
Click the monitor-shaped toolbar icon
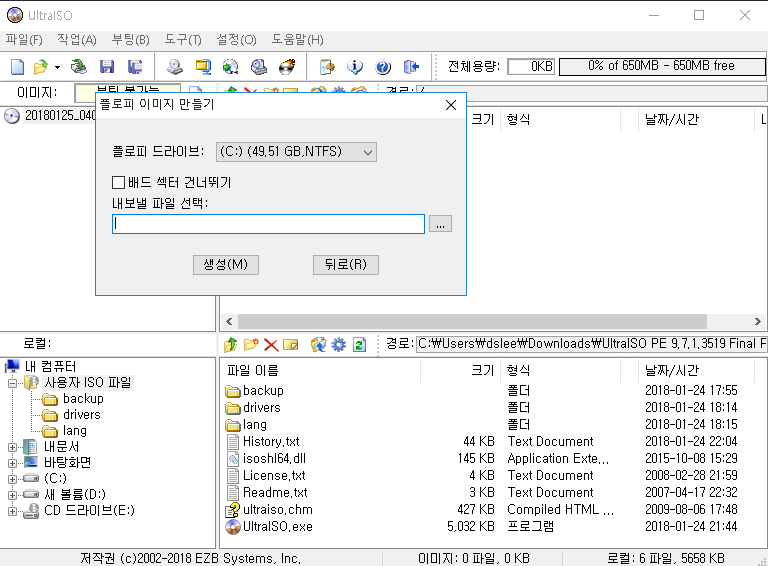[x=203, y=67]
